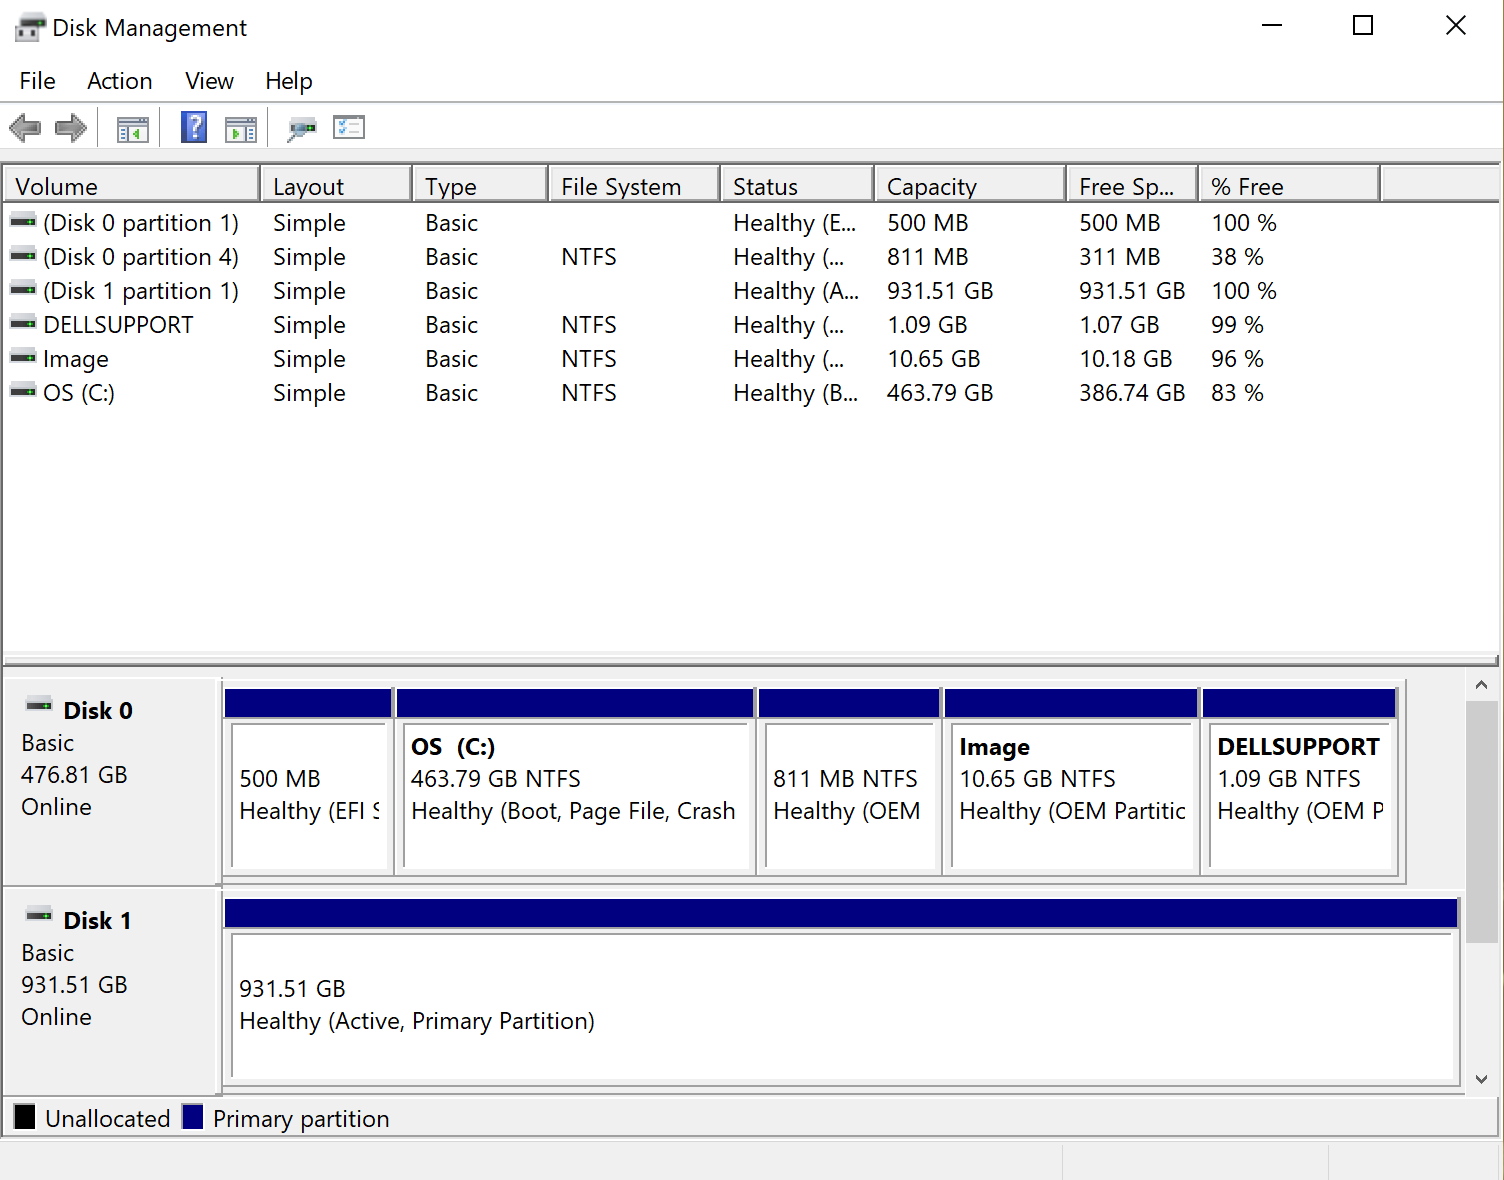Open the View menu
This screenshot has height=1180, width=1504.
click(x=209, y=81)
